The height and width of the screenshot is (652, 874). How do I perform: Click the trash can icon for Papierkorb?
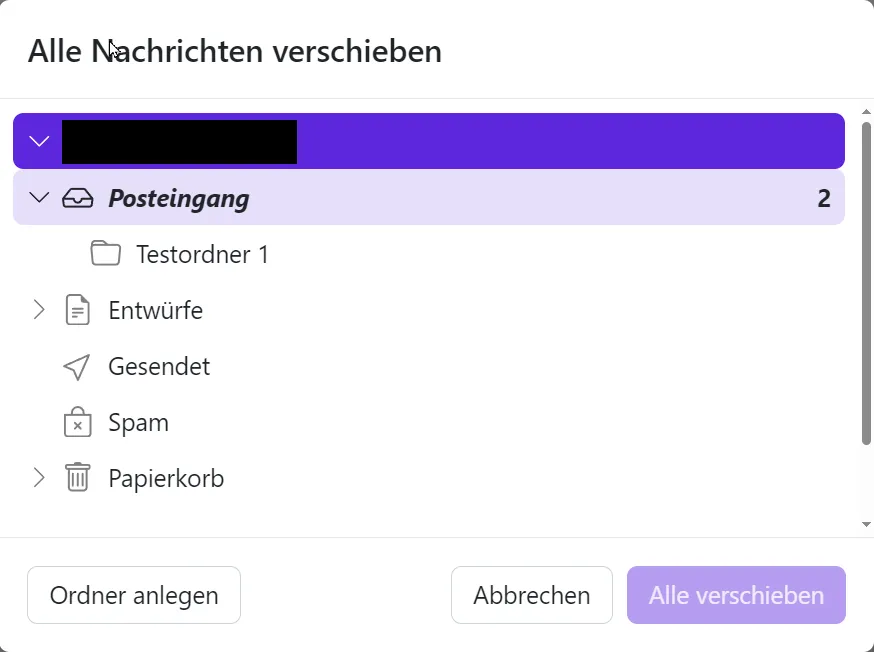click(77, 478)
